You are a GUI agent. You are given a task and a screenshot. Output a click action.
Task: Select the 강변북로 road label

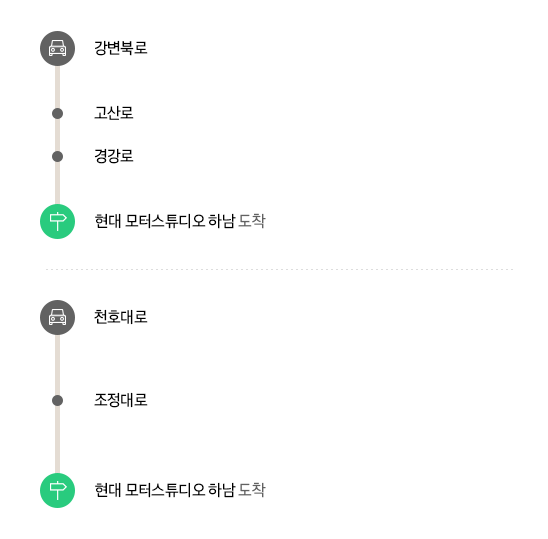(121, 48)
